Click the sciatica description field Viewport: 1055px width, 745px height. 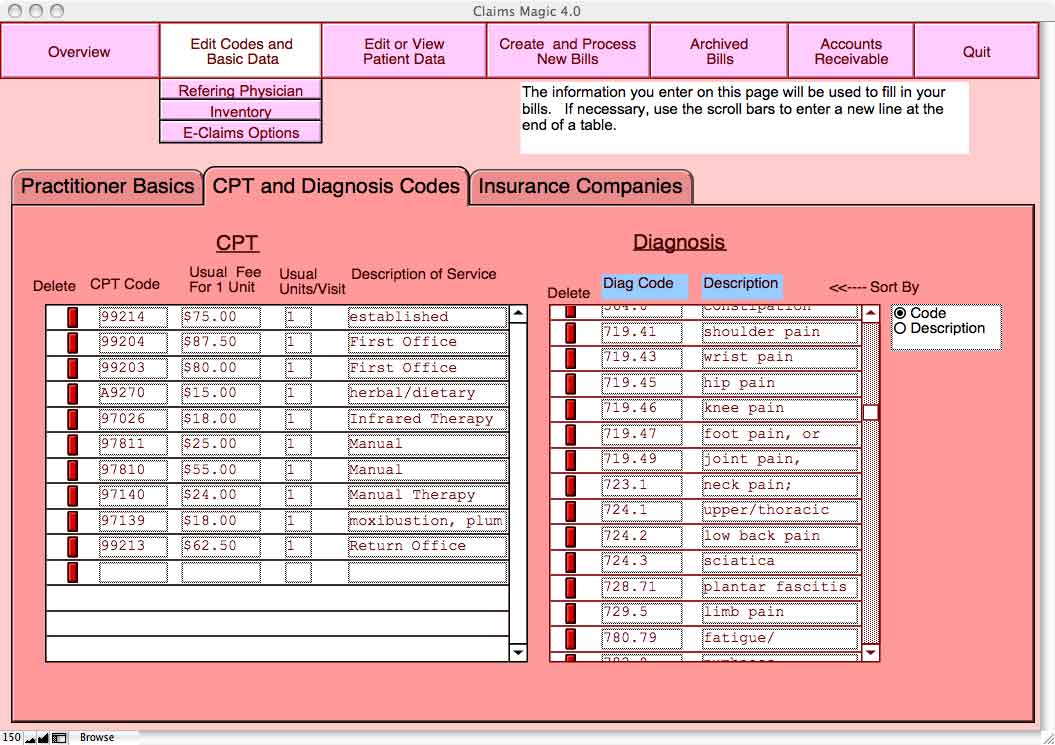[780, 562]
